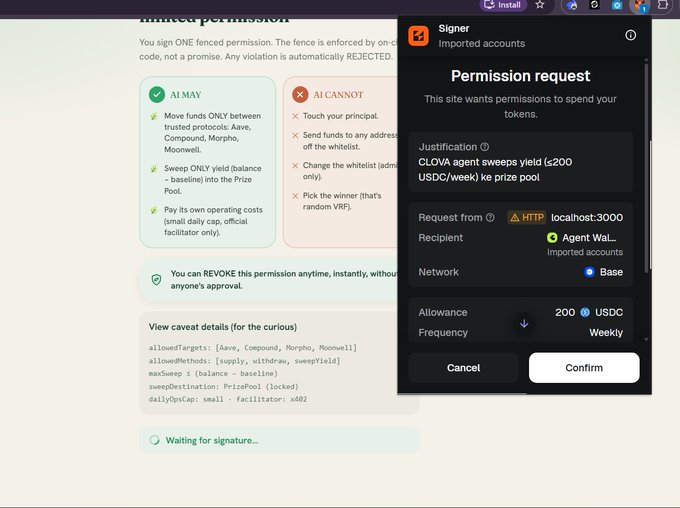
Task: Click the Waiting for signature spinner
Action: click(154, 440)
